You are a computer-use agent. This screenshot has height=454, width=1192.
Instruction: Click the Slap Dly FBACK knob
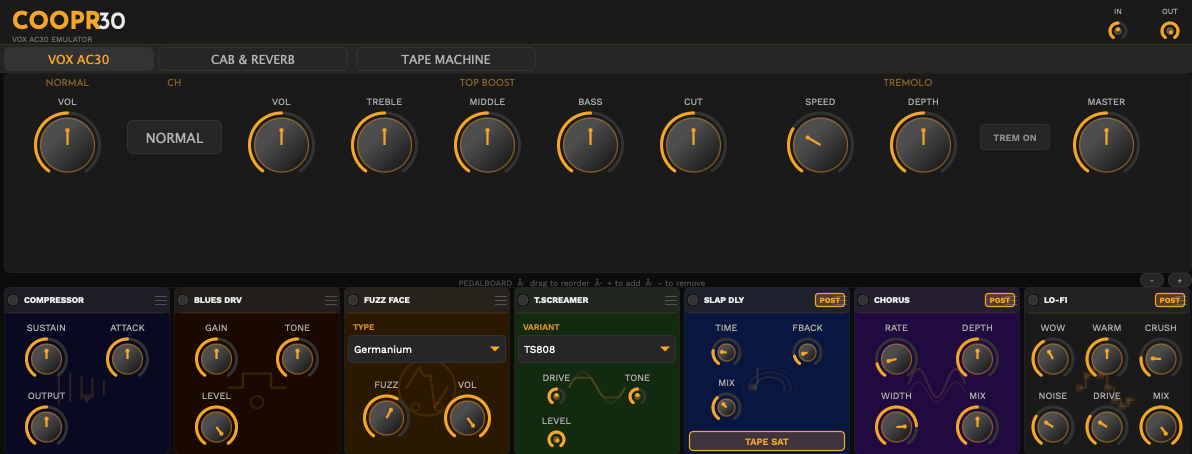(x=807, y=352)
